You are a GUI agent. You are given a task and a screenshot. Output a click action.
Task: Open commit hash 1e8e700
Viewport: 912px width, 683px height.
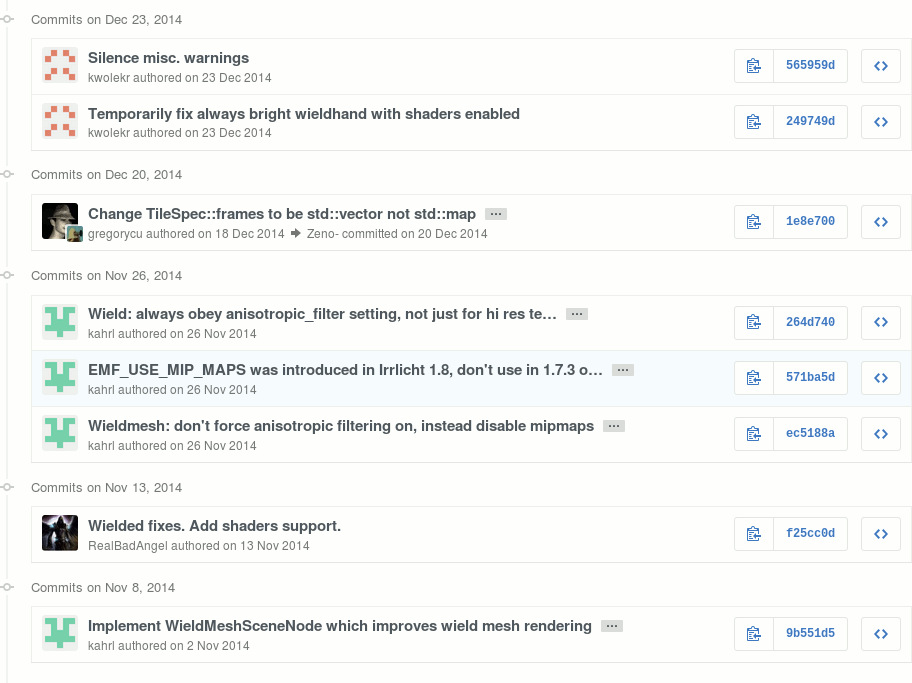pos(810,222)
